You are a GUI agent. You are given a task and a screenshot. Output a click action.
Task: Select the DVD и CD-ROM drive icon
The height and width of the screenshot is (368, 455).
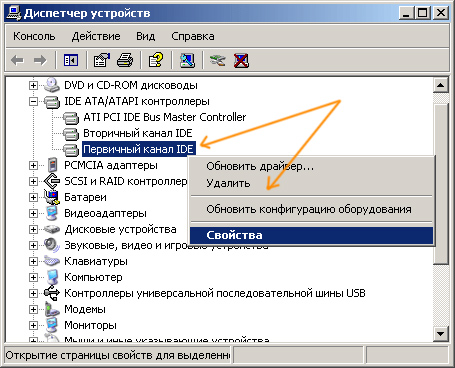coord(52,85)
